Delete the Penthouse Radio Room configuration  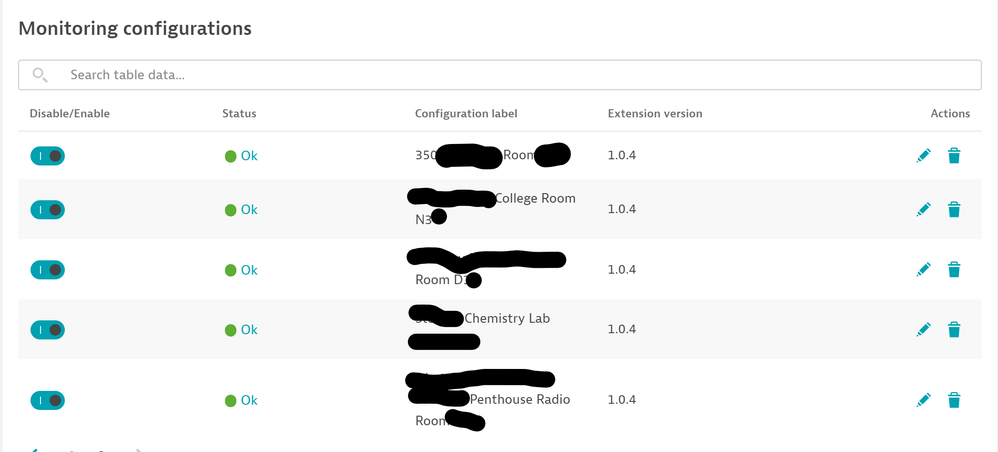pyautogui.click(x=954, y=400)
